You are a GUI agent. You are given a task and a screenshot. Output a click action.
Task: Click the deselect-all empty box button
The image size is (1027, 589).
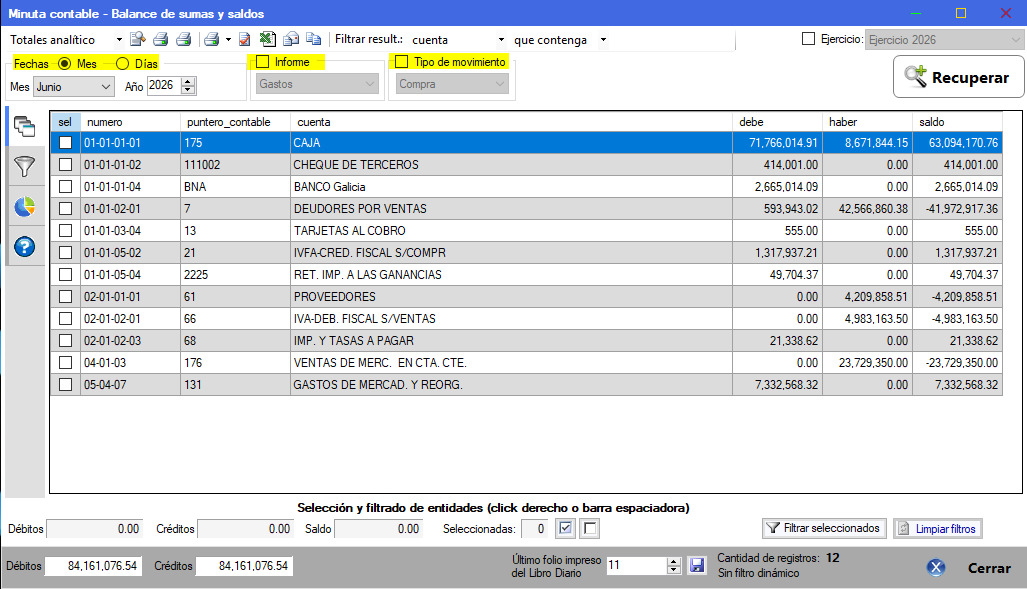click(590, 528)
